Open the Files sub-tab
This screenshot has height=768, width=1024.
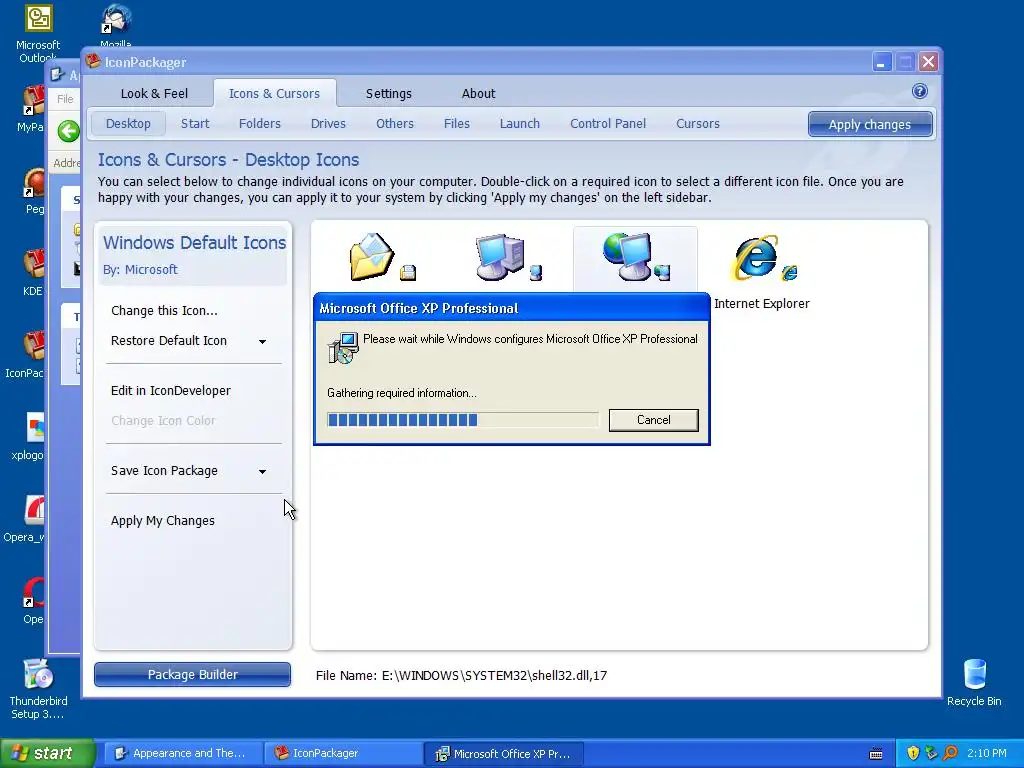pyautogui.click(x=456, y=123)
